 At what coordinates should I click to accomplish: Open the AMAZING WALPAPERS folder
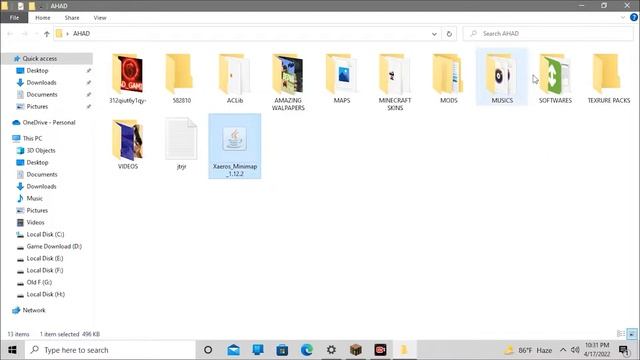(288, 82)
